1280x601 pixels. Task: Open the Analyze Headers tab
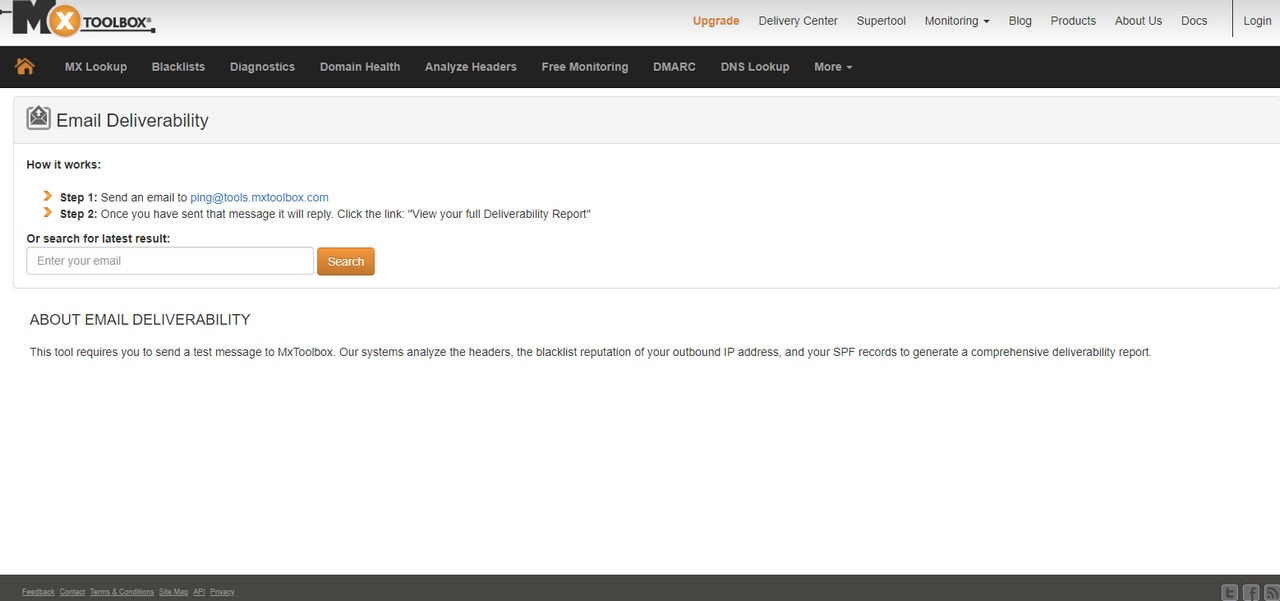(x=471, y=67)
